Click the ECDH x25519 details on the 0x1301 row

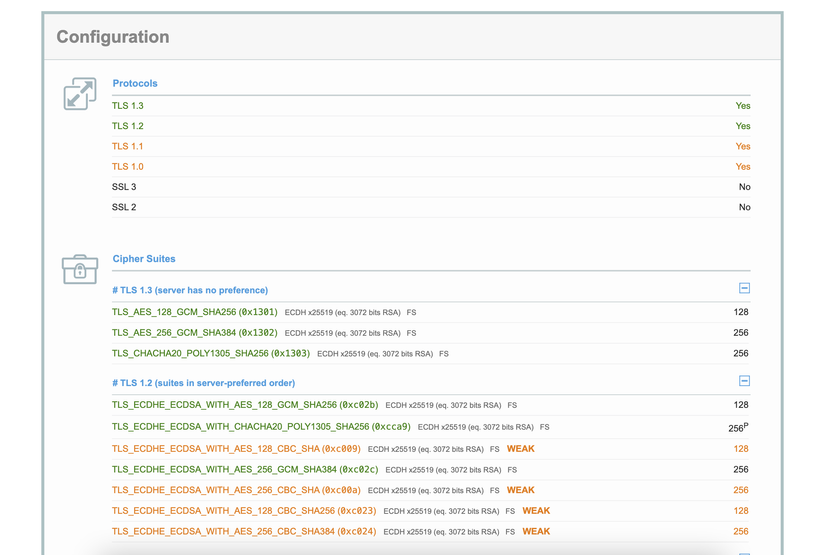(x=343, y=312)
